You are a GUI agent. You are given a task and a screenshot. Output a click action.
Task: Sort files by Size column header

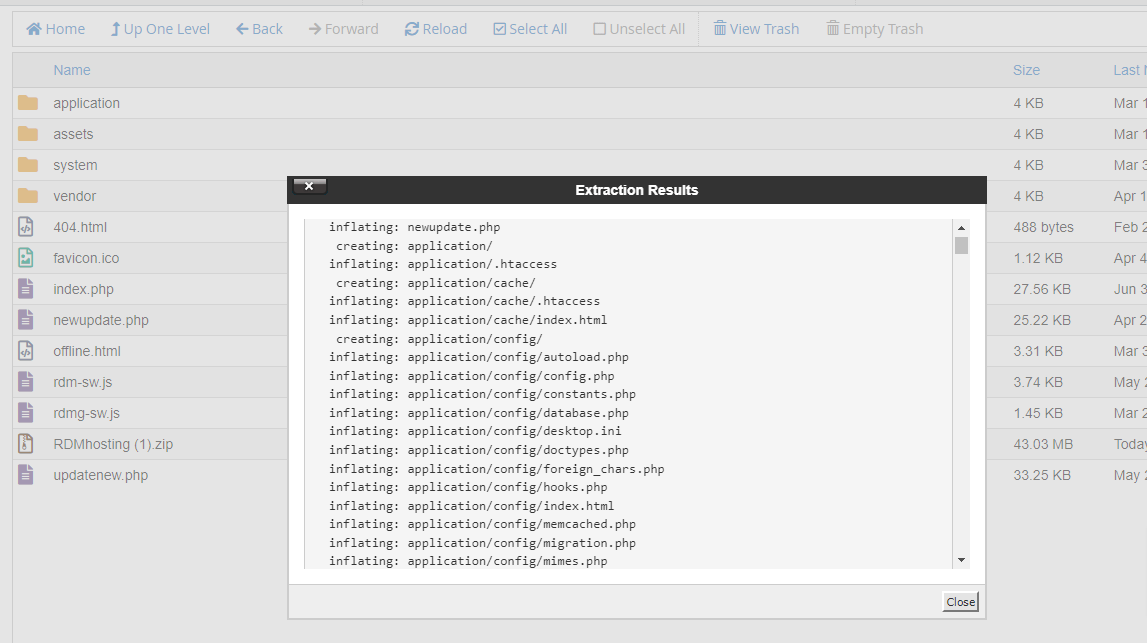(1026, 70)
